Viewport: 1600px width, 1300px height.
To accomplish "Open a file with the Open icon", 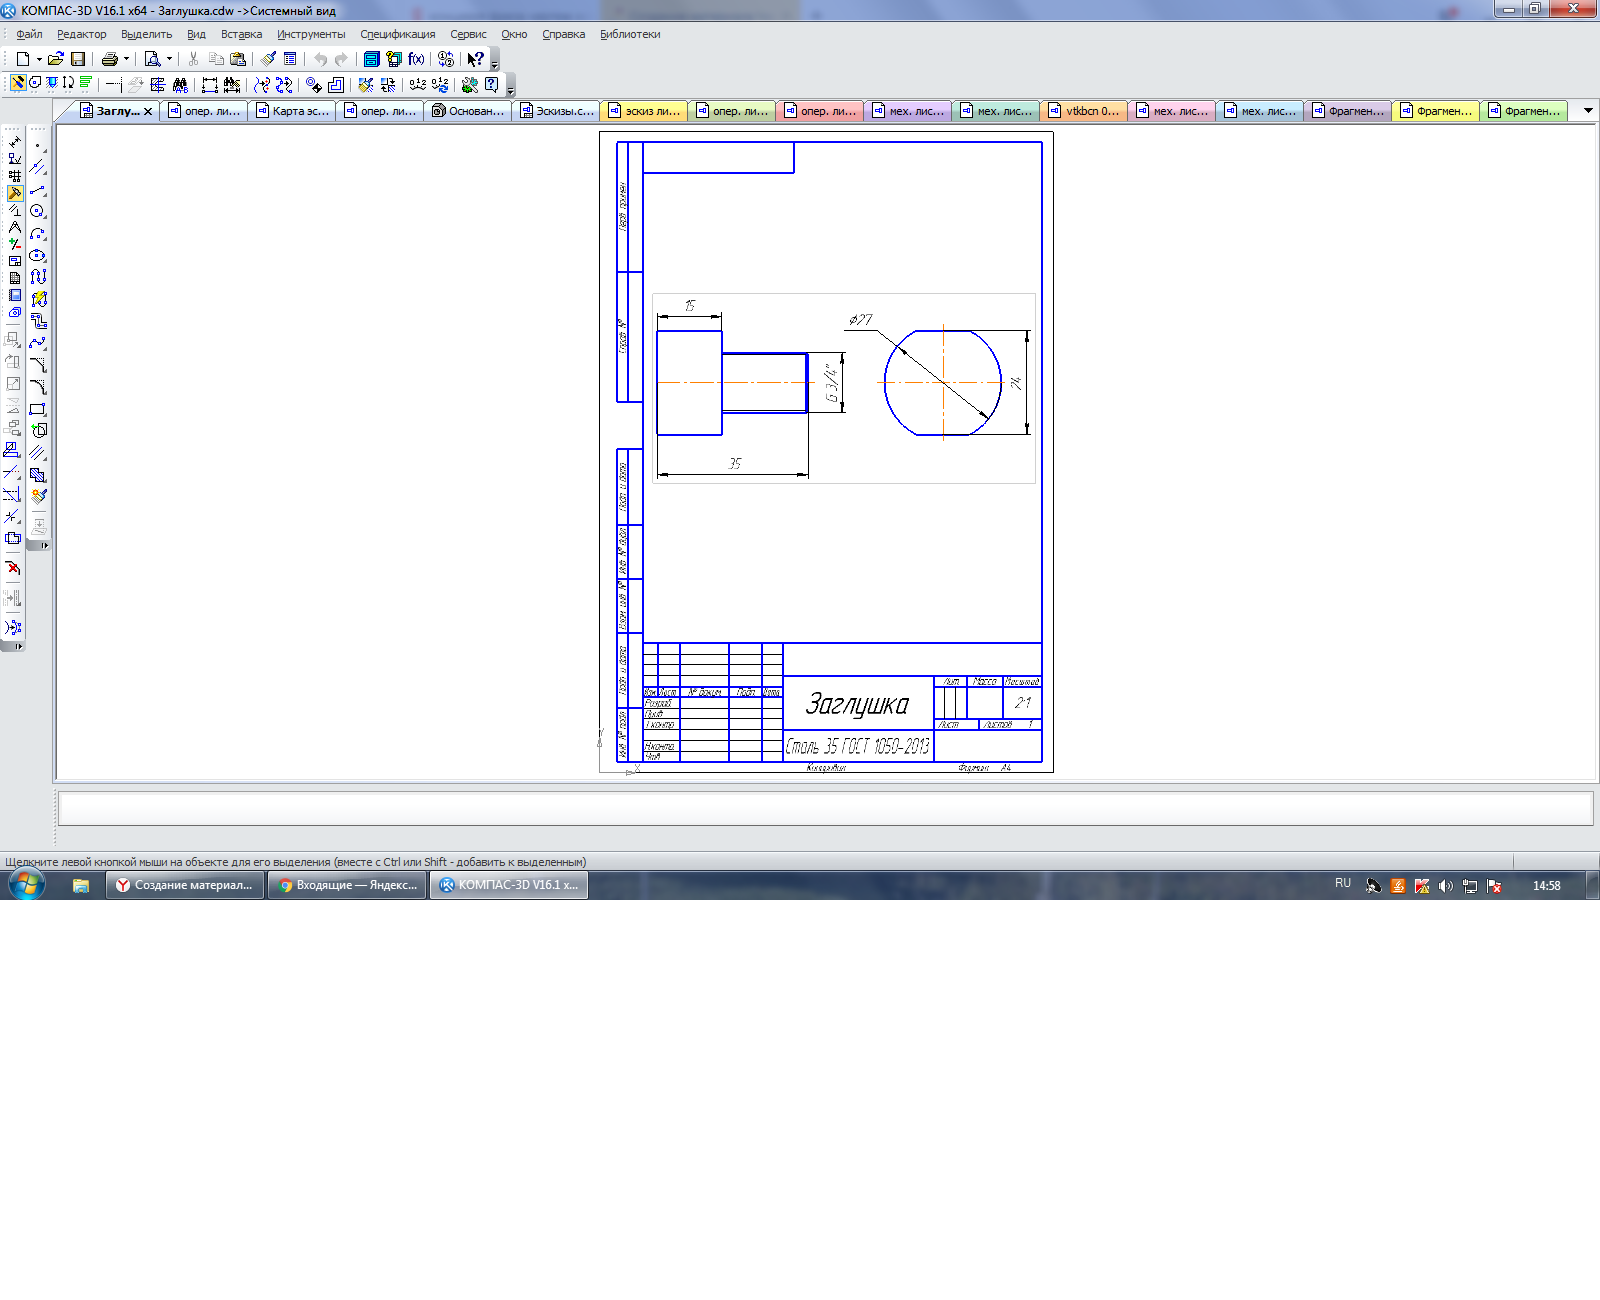I will [x=56, y=59].
